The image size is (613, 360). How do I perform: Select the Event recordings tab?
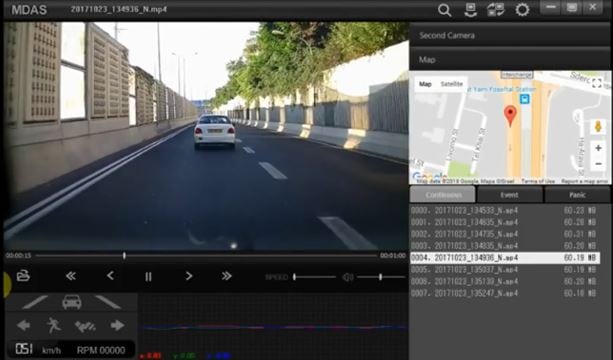509,195
